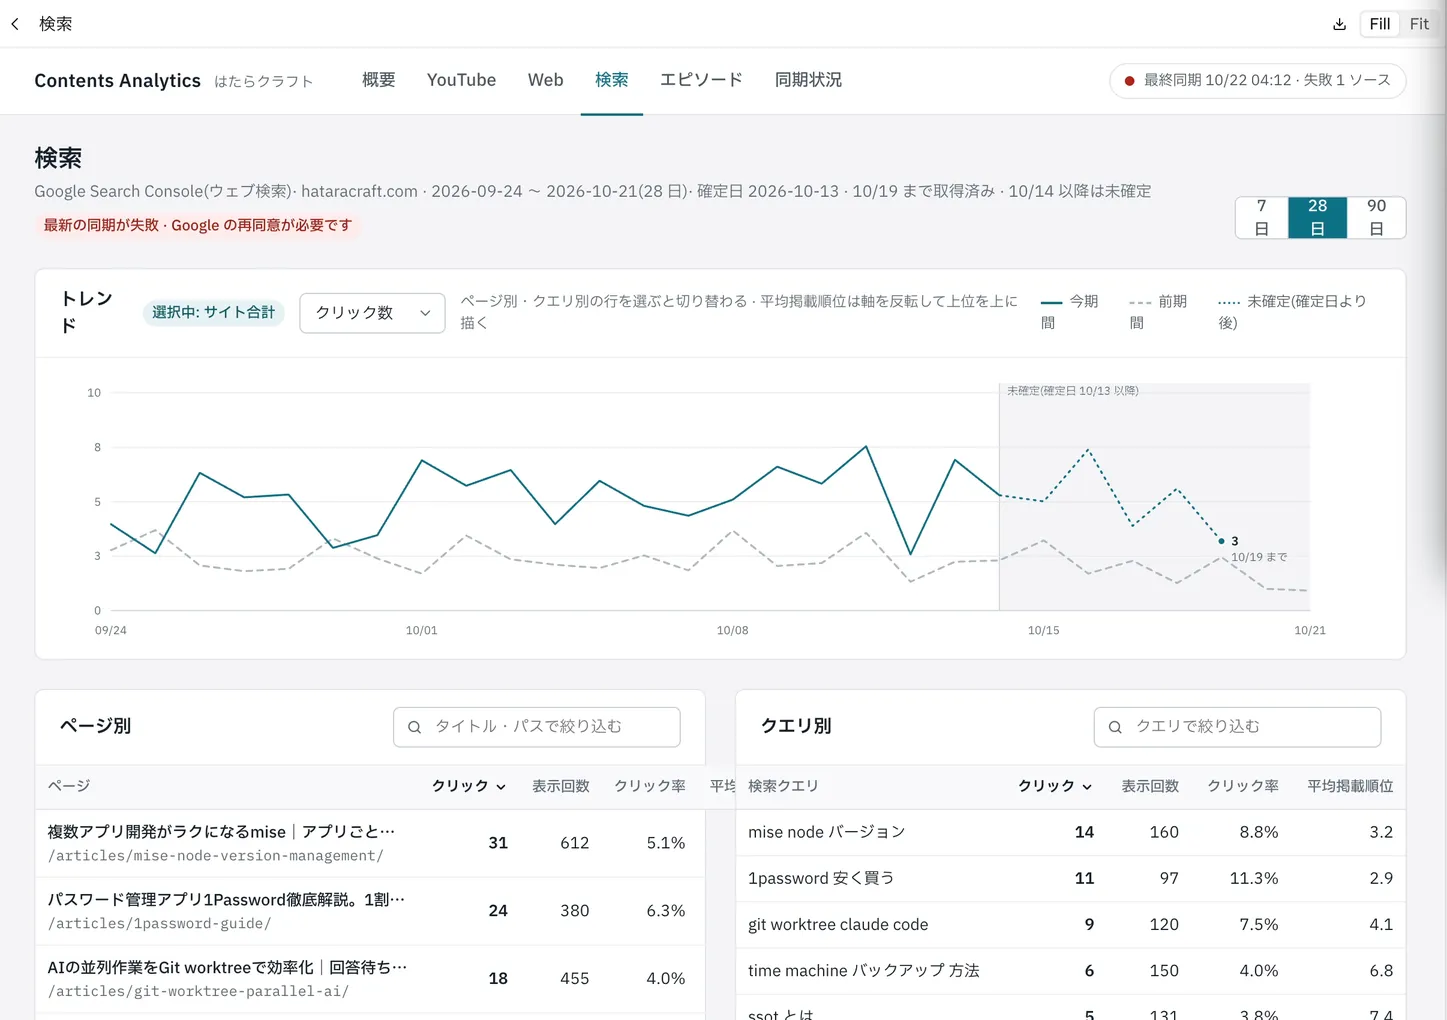Screen dimensions: 1447x1020
Task: Select the 28日 period
Action: (1317, 217)
